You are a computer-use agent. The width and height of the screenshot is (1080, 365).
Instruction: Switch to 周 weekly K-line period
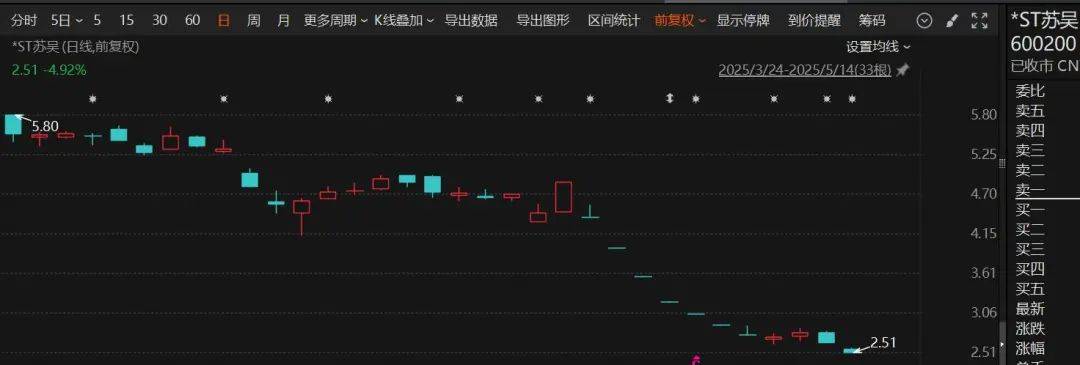[x=253, y=21]
